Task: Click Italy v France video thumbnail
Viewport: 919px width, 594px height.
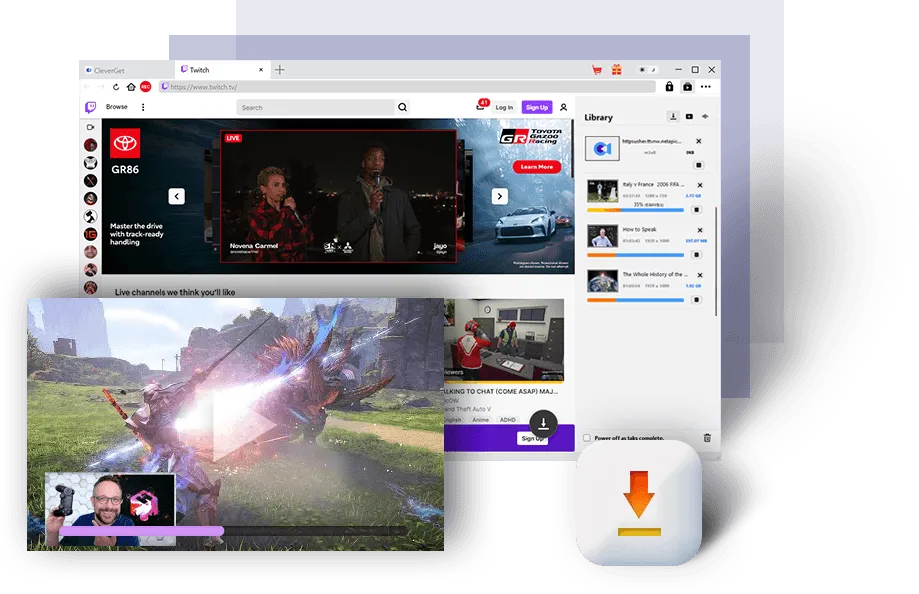Action: 603,192
